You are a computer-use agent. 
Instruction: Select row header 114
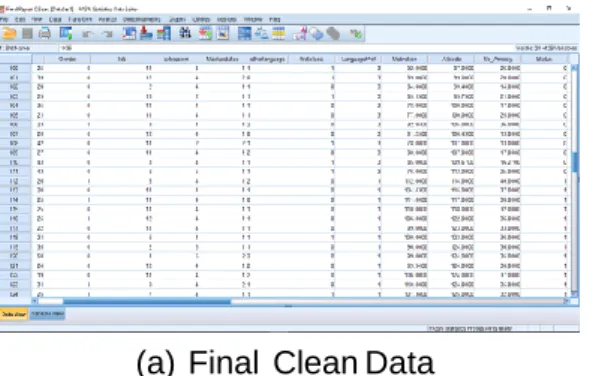pyautogui.click(x=15, y=200)
